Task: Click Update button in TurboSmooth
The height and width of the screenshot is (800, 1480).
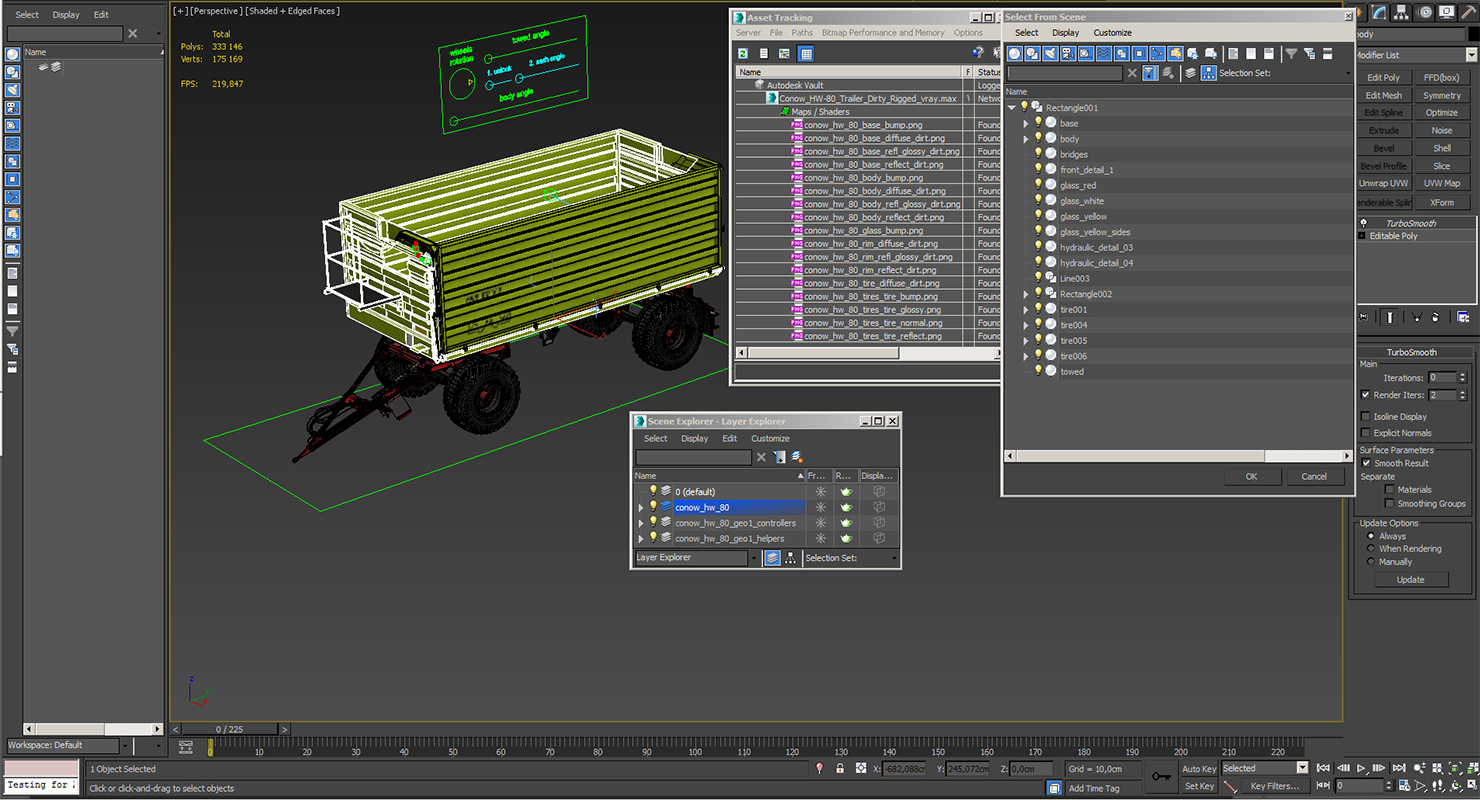Action: point(1410,580)
